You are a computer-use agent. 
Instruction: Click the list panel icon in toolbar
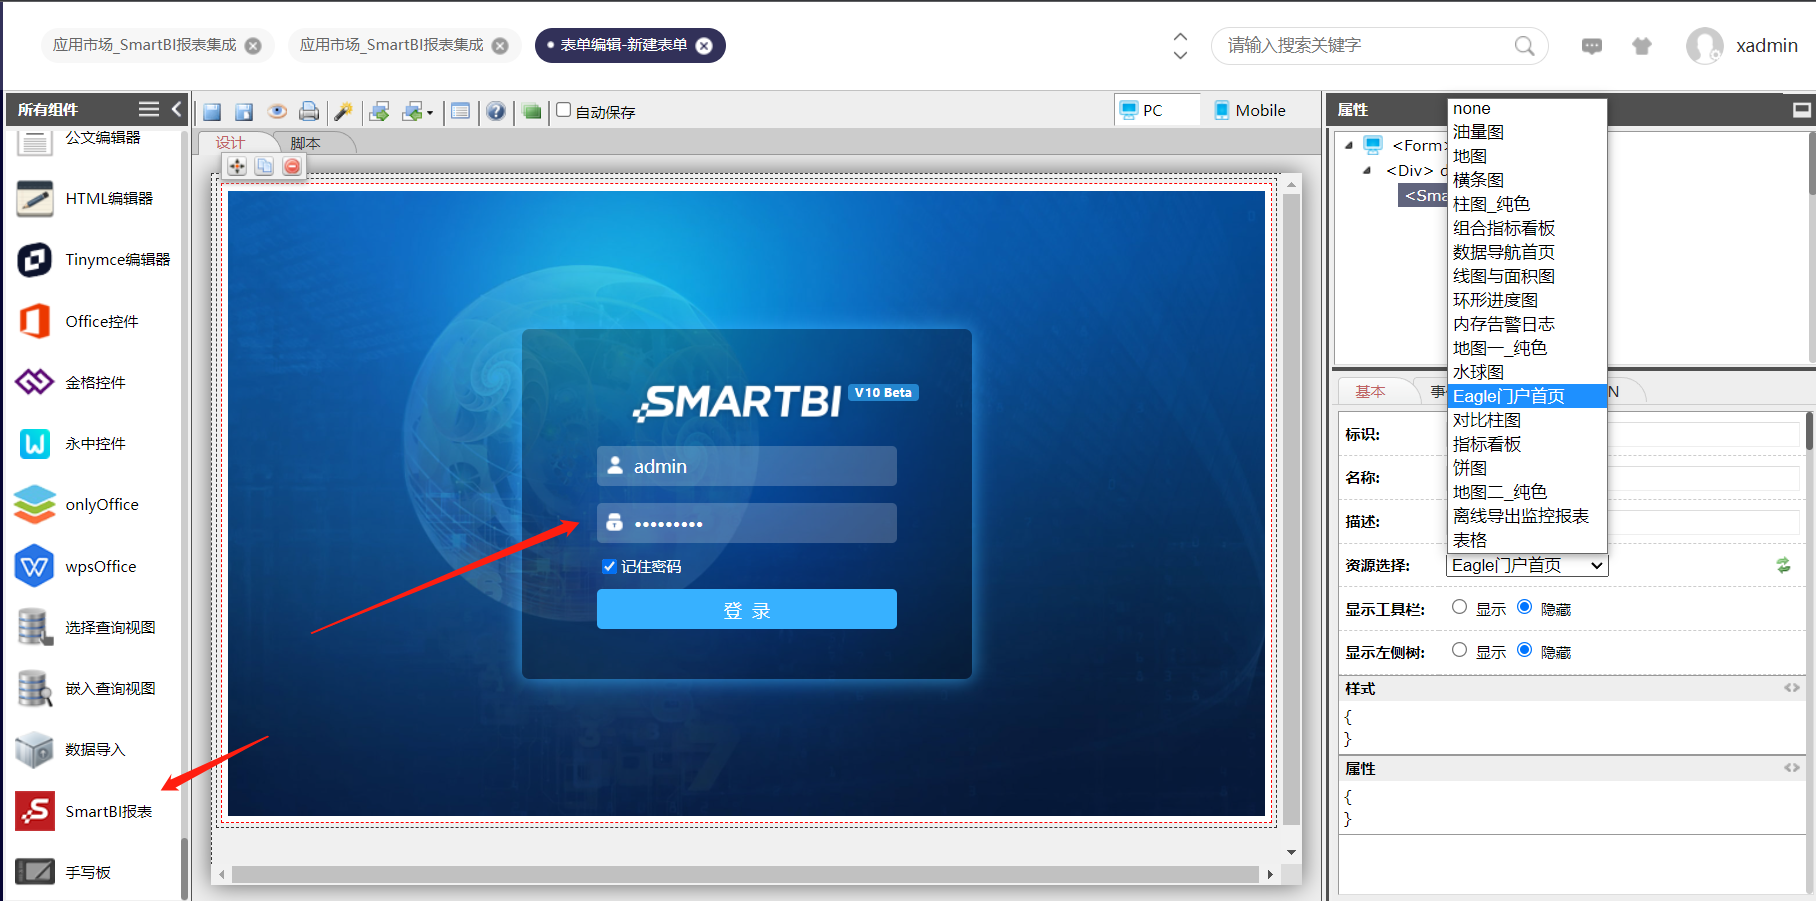click(x=460, y=112)
